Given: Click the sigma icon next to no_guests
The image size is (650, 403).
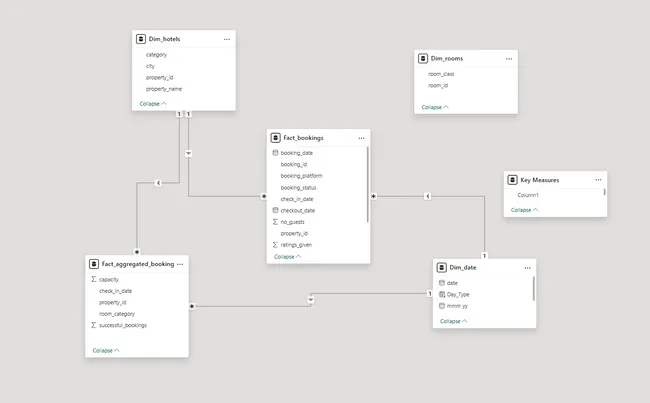Looking at the screenshot, I should [x=275, y=221].
